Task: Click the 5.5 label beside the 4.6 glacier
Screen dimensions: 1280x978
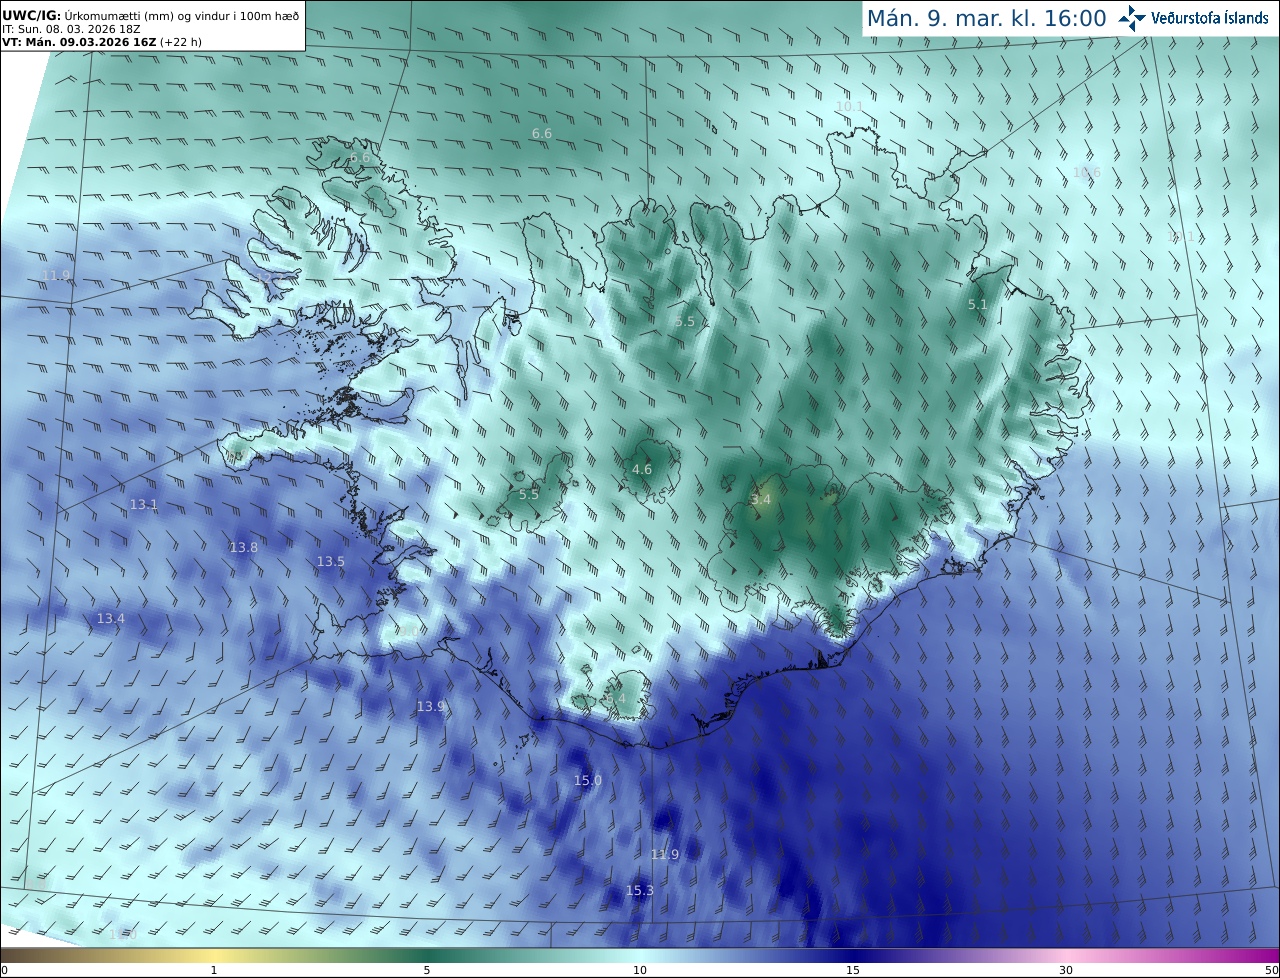Action: coord(529,495)
